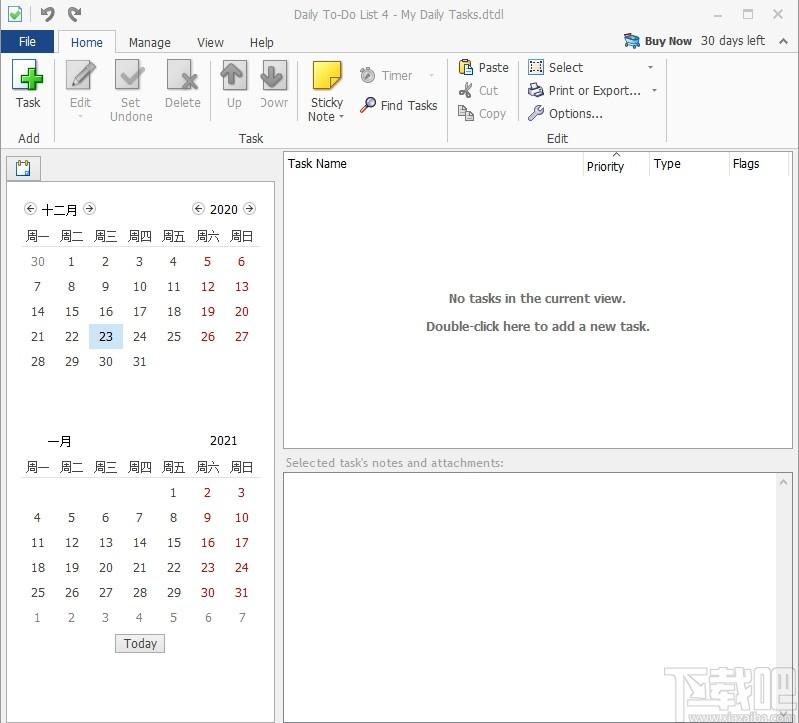Click the Cut scissors icon
This screenshot has width=799, height=723.
[x=466, y=90]
